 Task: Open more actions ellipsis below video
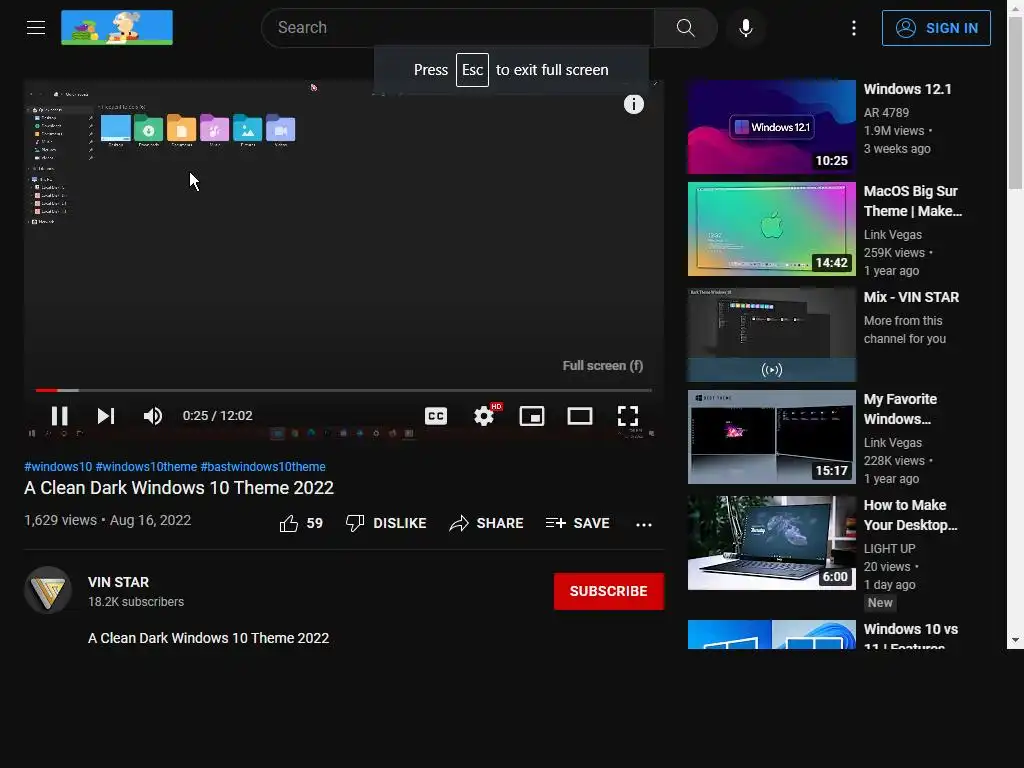click(x=644, y=524)
